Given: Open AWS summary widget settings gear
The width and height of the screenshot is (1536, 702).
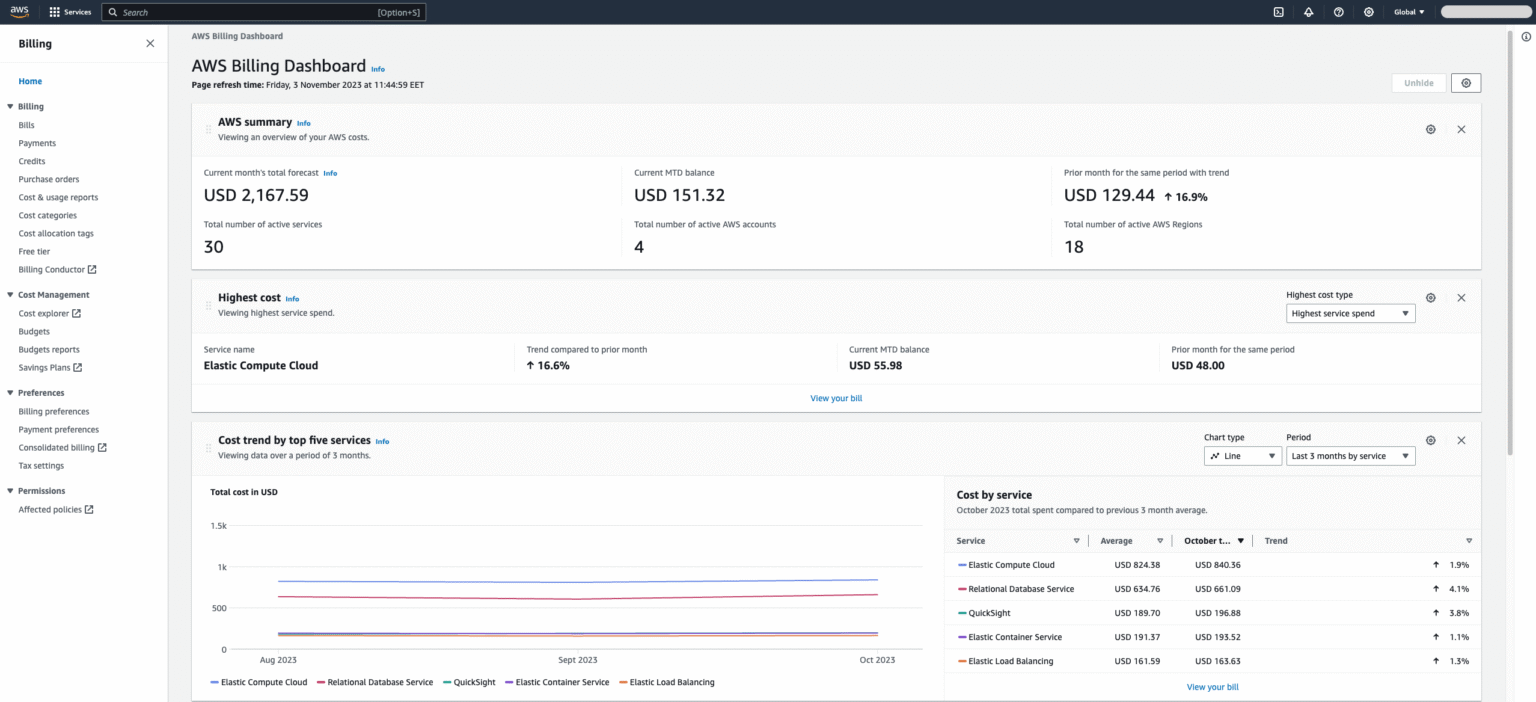Looking at the screenshot, I should coord(1430,129).
